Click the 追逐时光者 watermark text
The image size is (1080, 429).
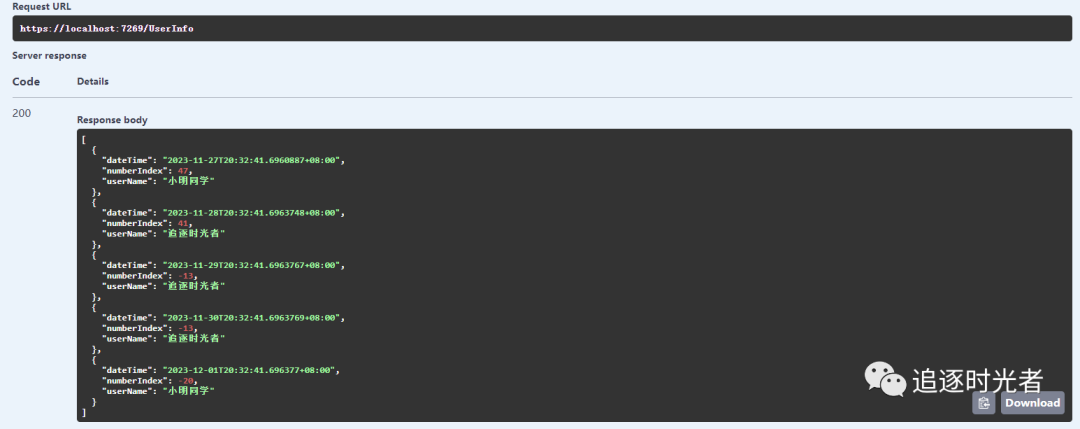(x=977, y=380)
